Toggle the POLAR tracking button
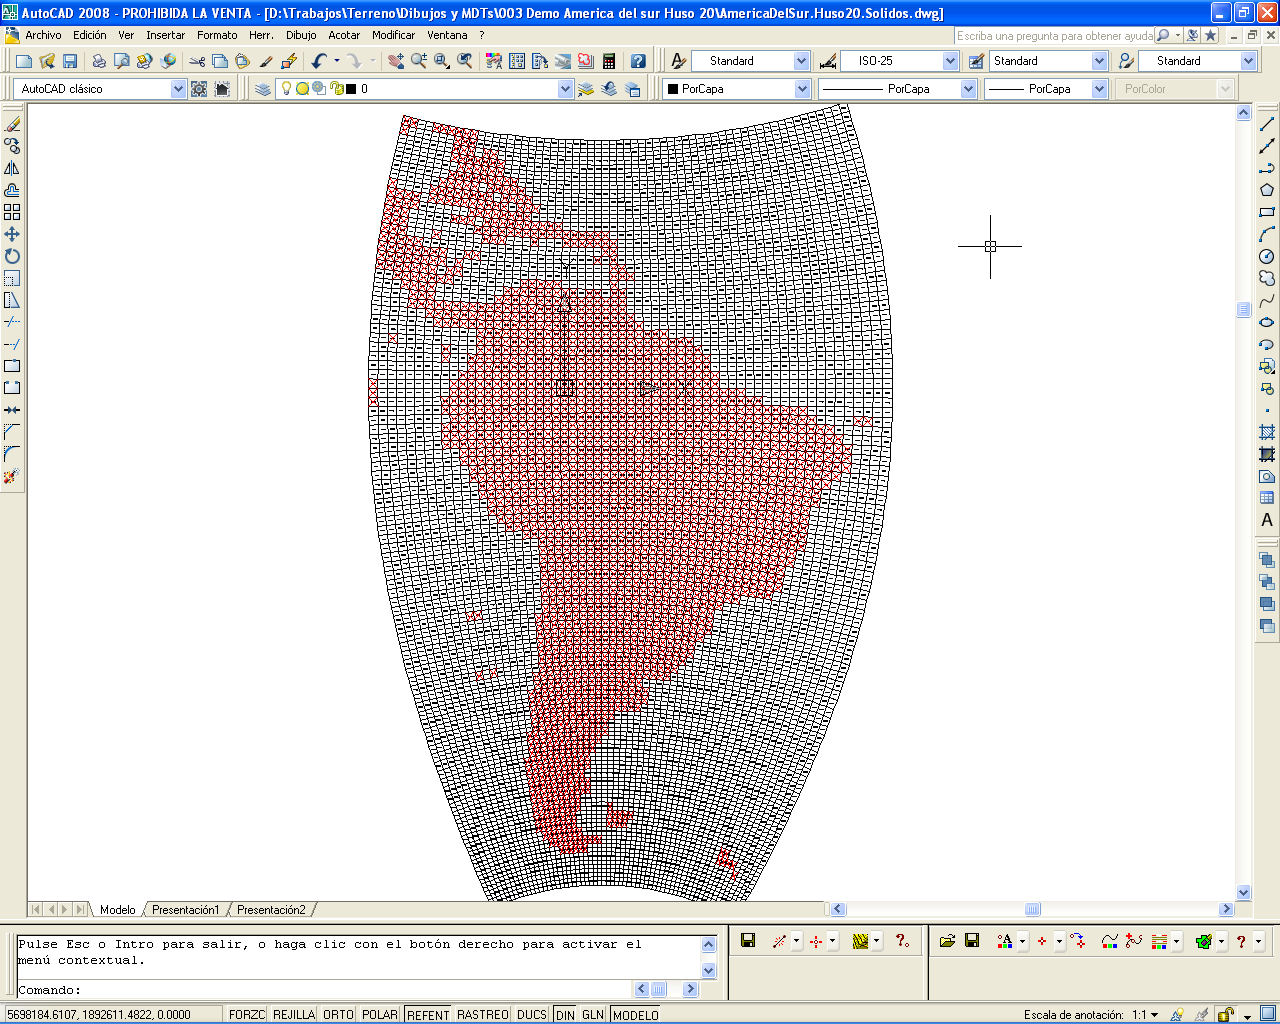 point(380,1014)
